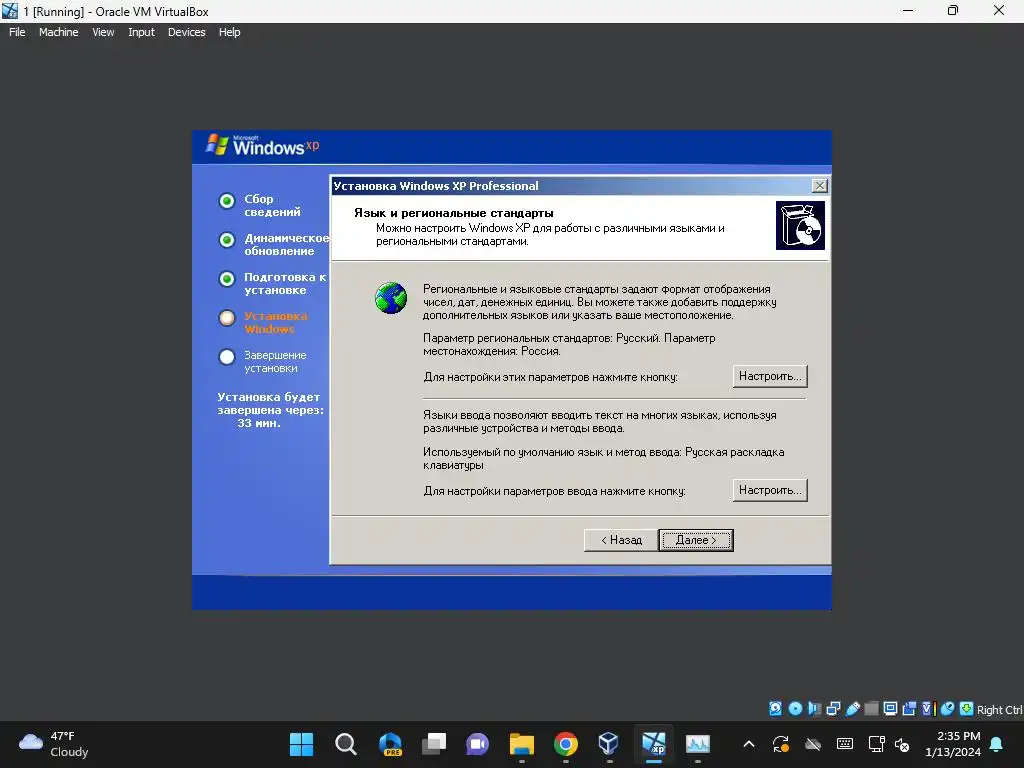Open the display settings indicator icon
Screen dimensions: 1024x768
tap(890, 709)
